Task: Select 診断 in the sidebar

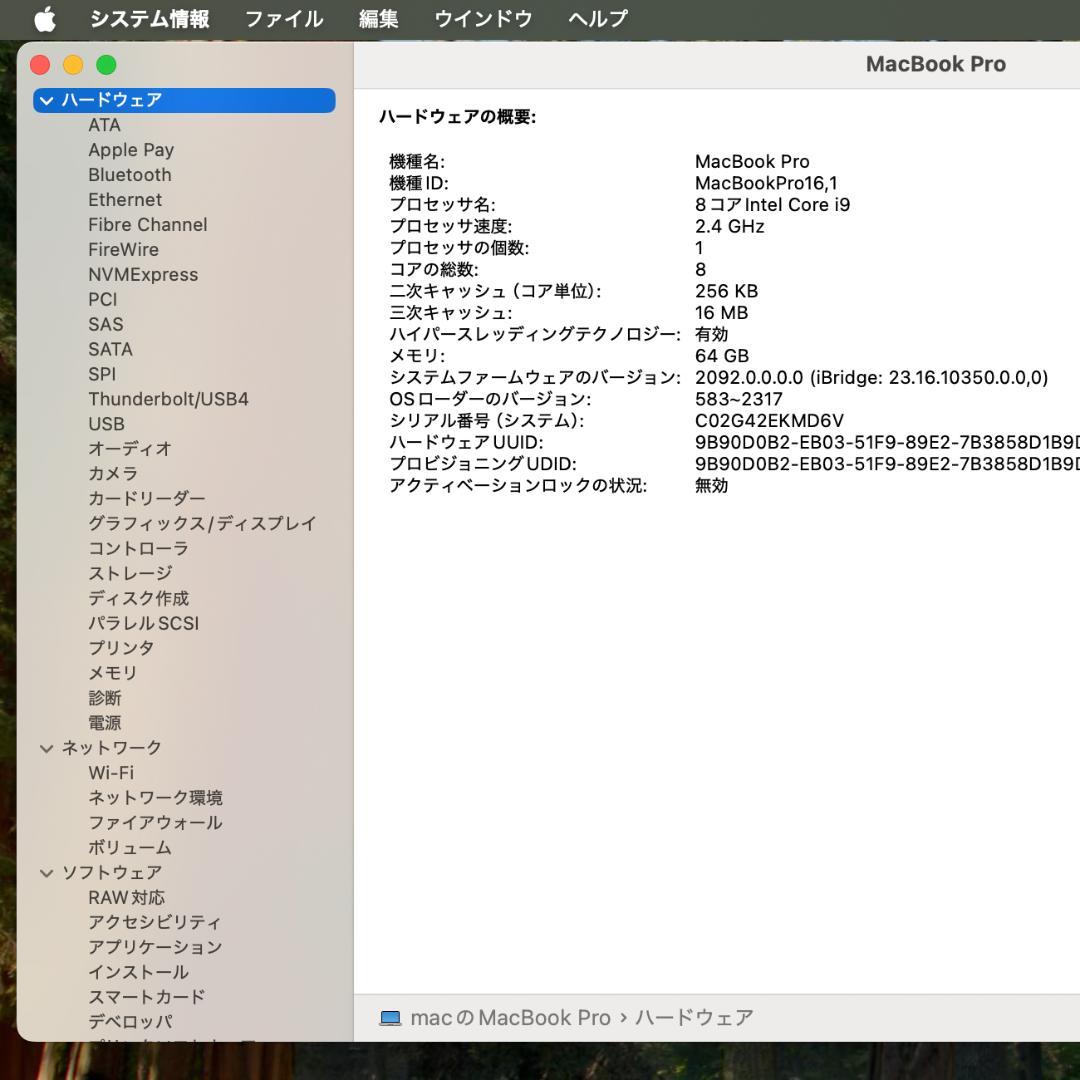Action: tap(105, 697)
